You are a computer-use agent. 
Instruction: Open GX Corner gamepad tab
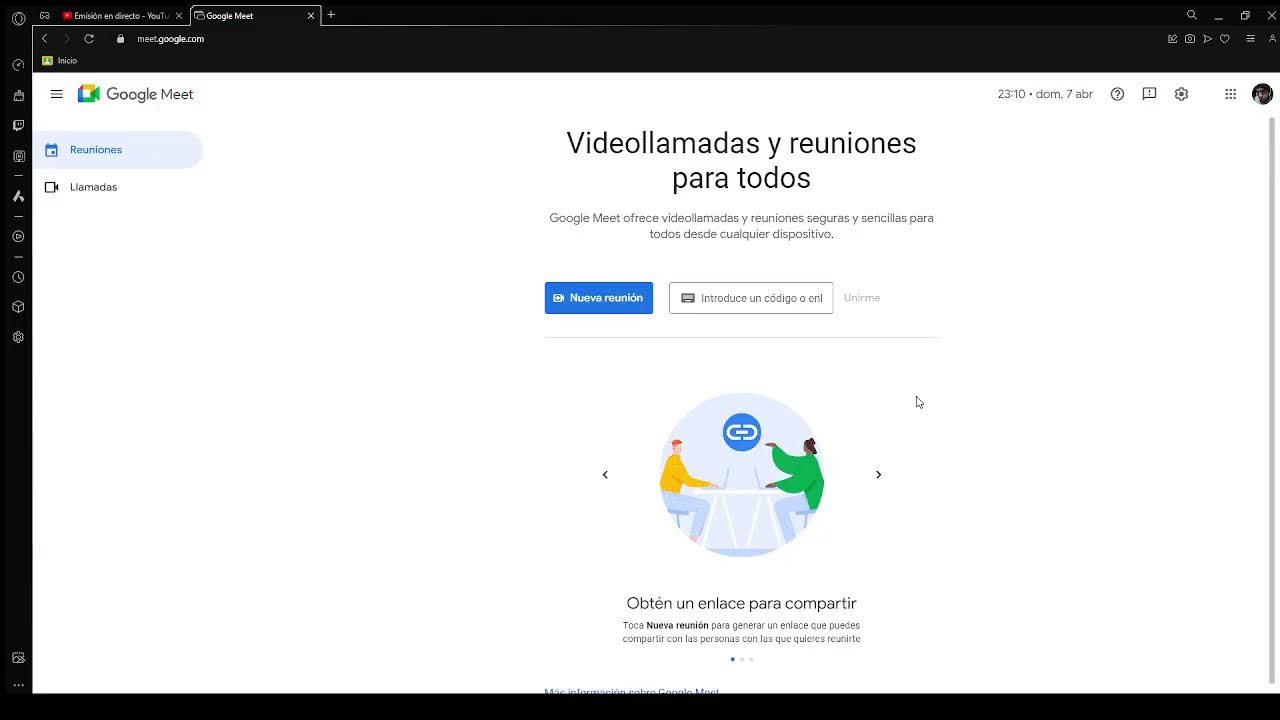(x=45, y=16)
